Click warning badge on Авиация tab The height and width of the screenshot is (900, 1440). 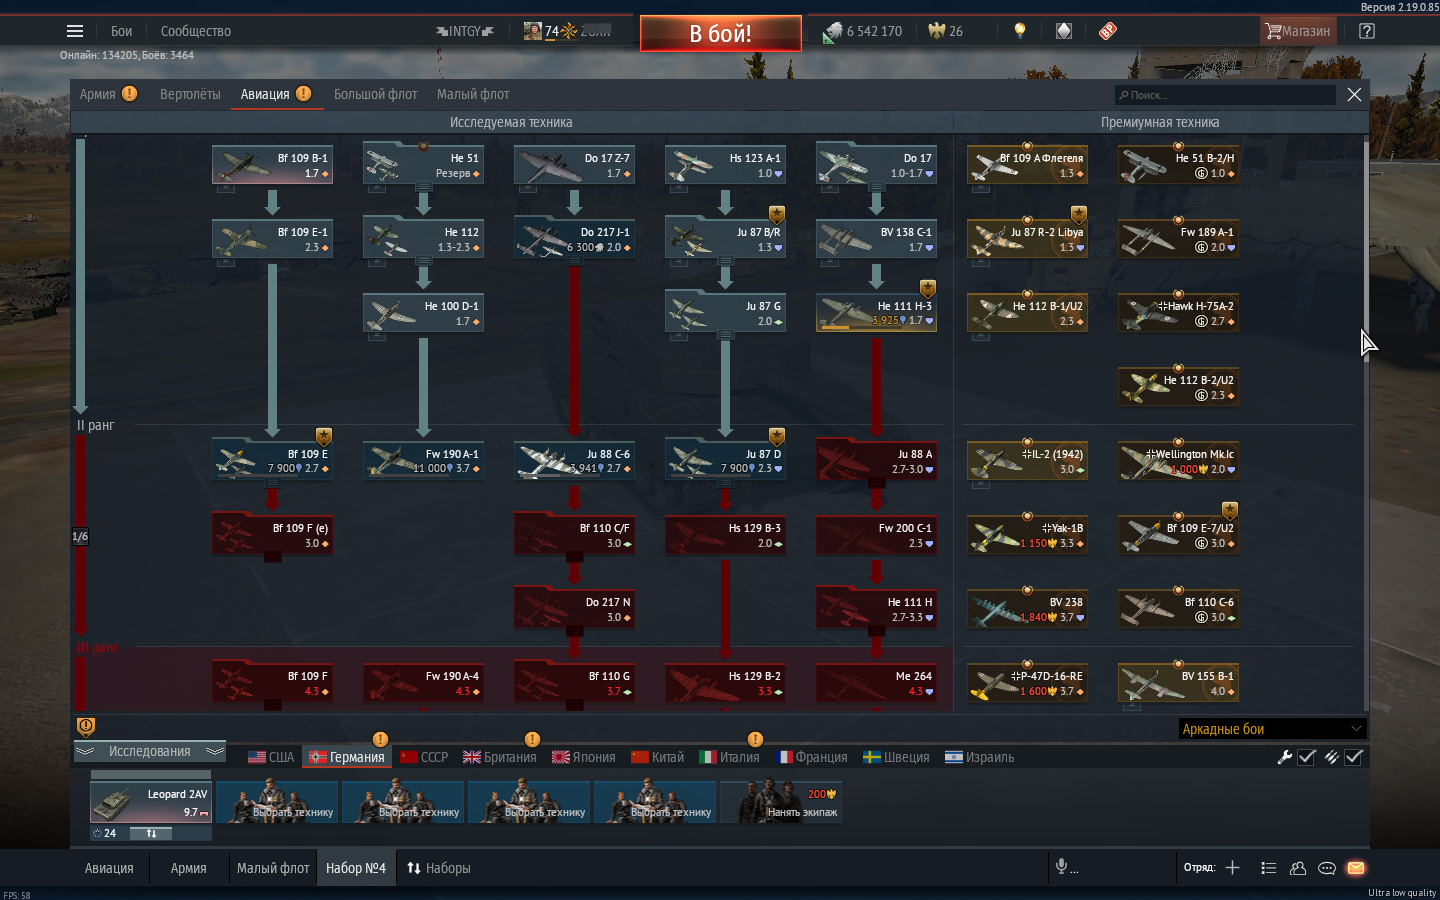pos(303,93)
